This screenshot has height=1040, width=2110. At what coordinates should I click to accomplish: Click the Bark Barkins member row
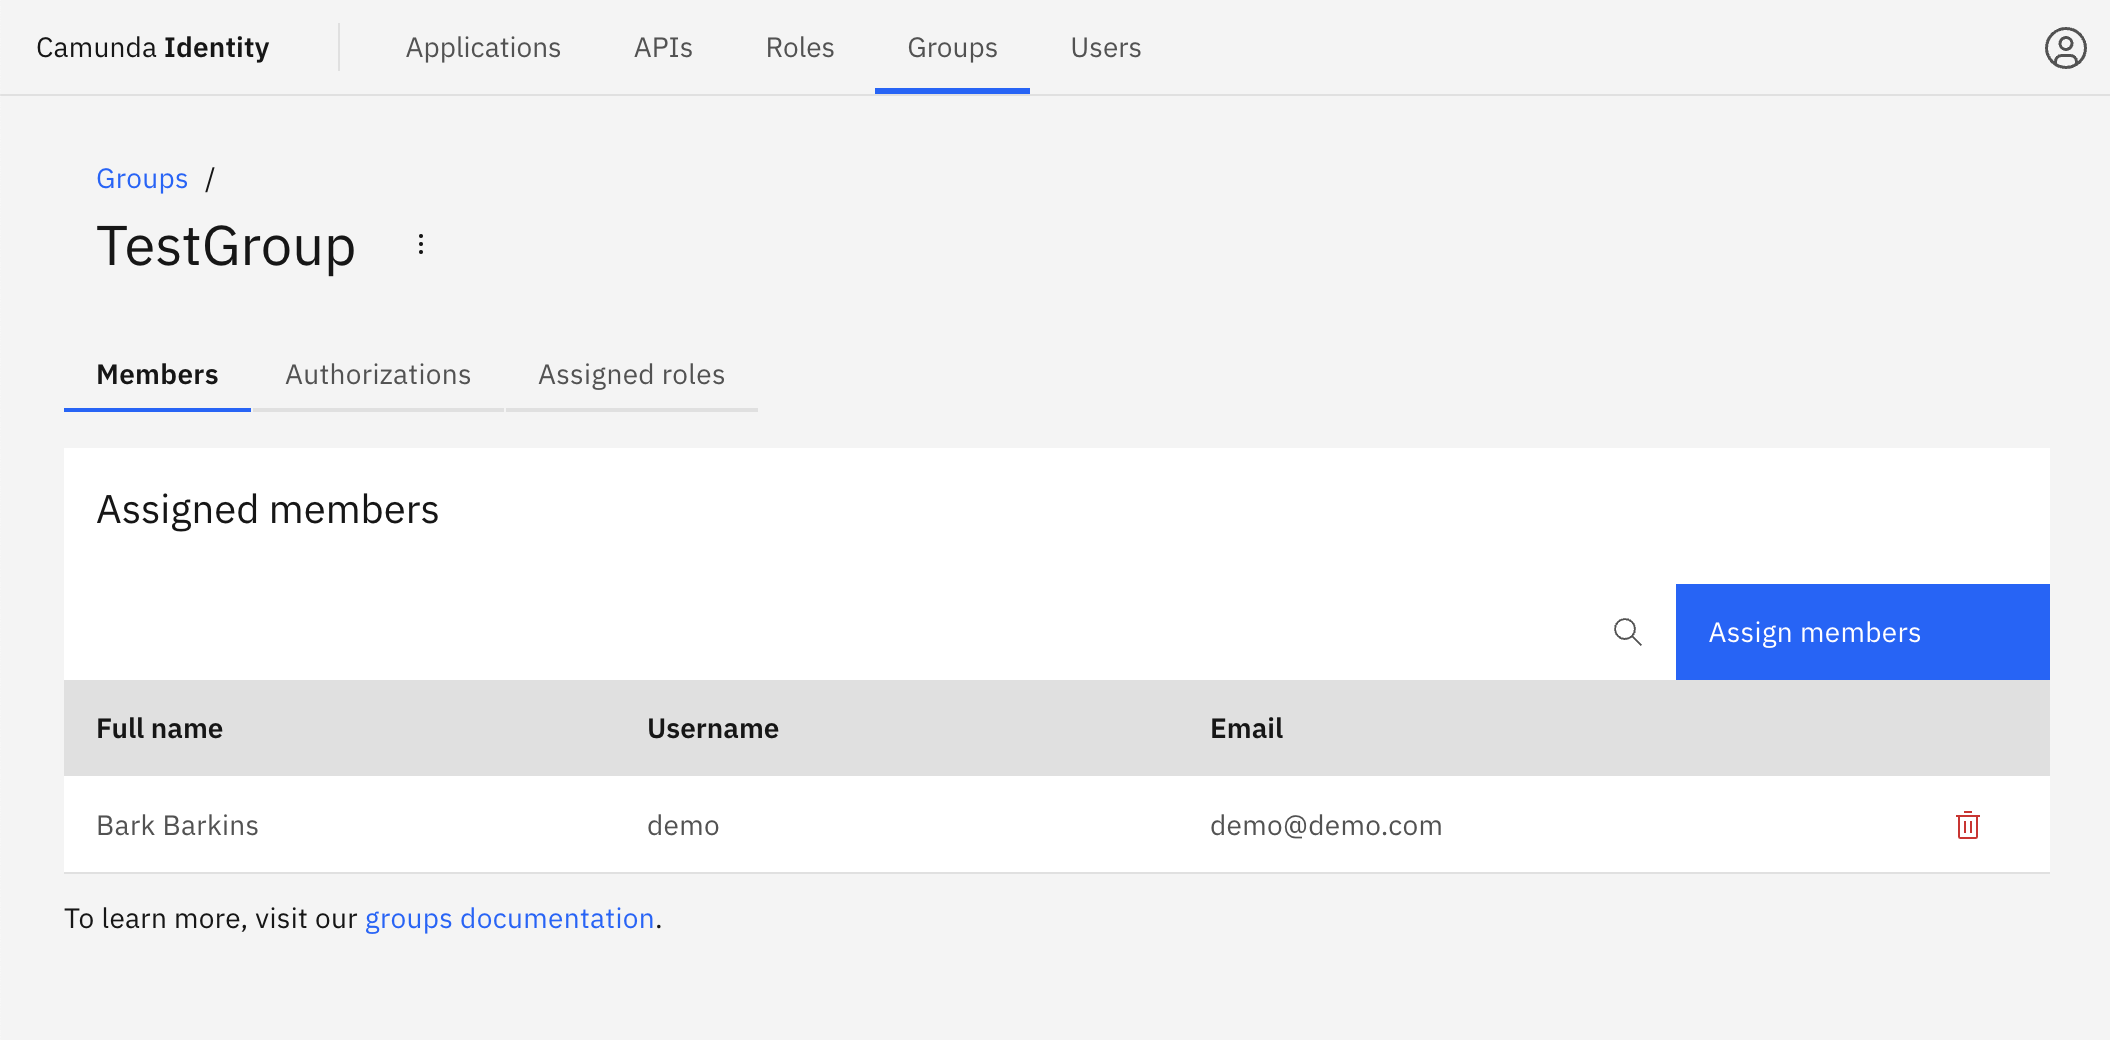tap(700, 825)
